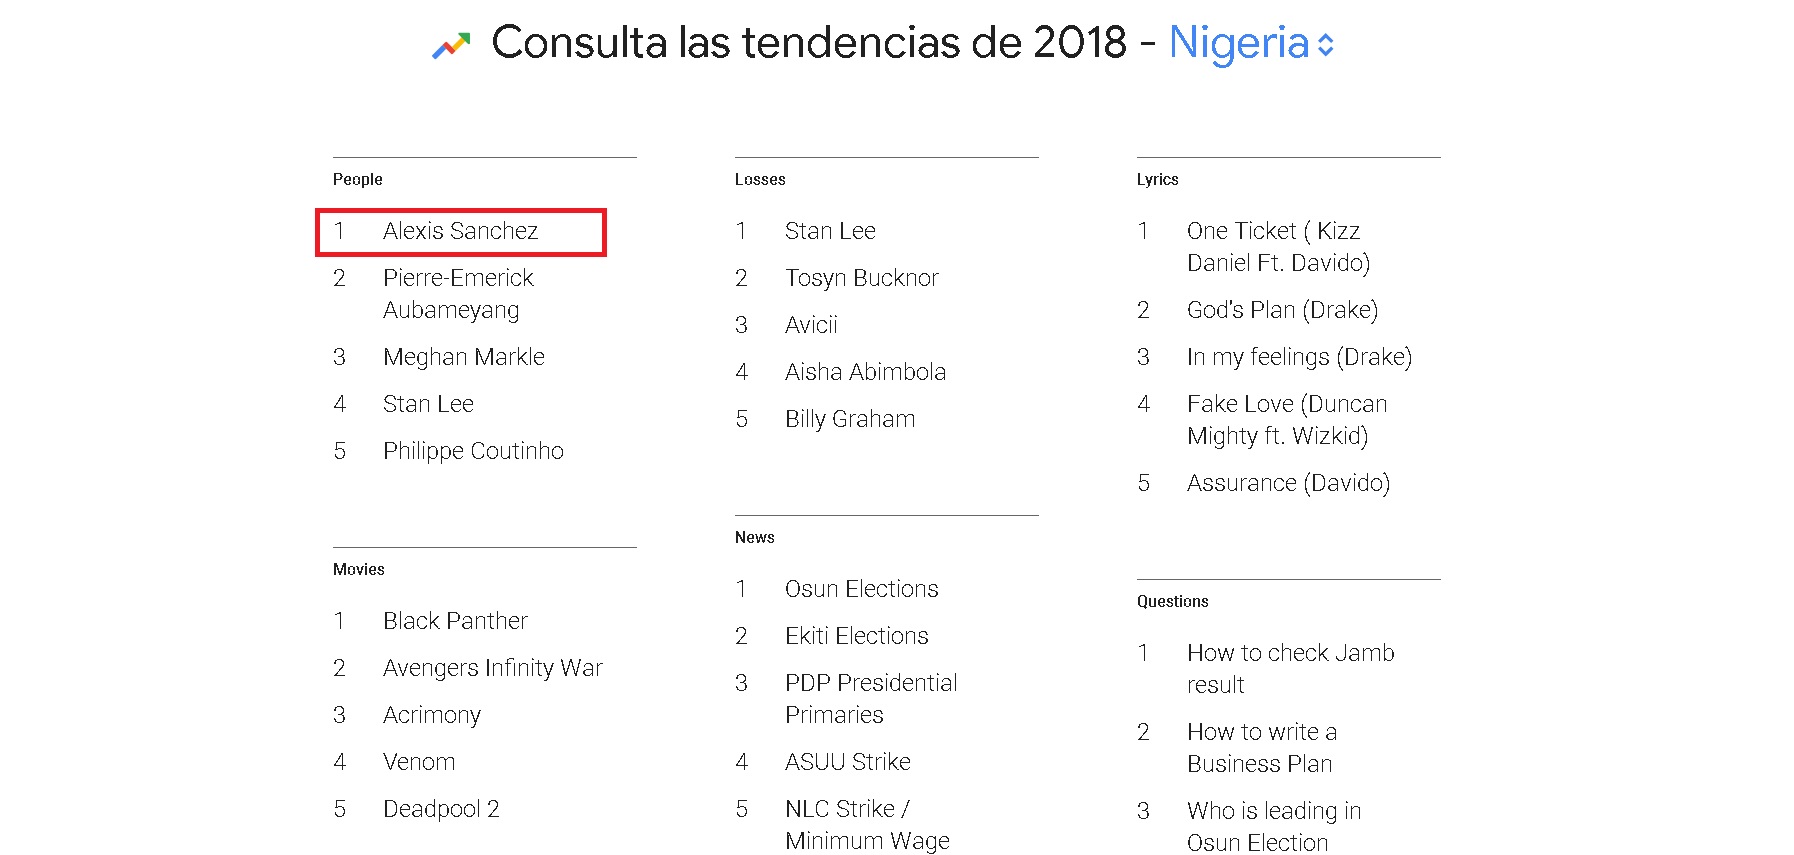Click PDP Presidential Primaries news item
Image resolution: width=1794 pixels, height=855 pixels.
870,698
